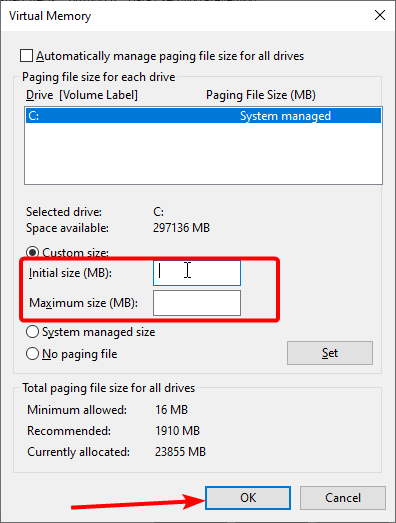Click the Paging File Size (MB) header
396x523 pixels.
(261, 95)
